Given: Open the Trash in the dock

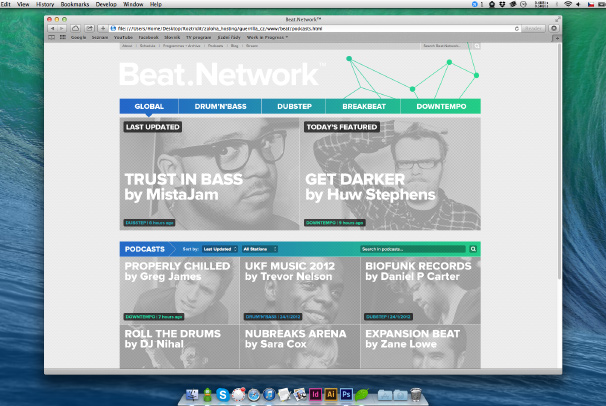Looking at the screenshot, I should (414, 395).
